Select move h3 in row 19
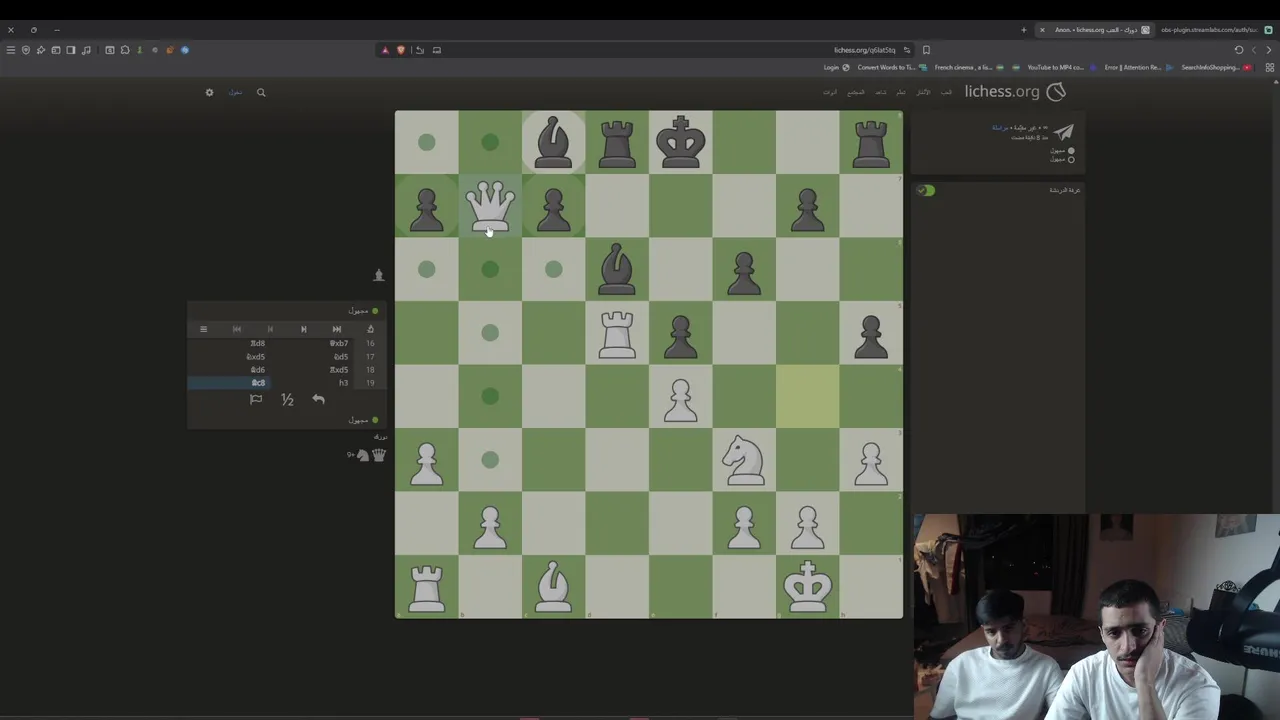The image size is (1280, 720). click(x=344, y=383)
